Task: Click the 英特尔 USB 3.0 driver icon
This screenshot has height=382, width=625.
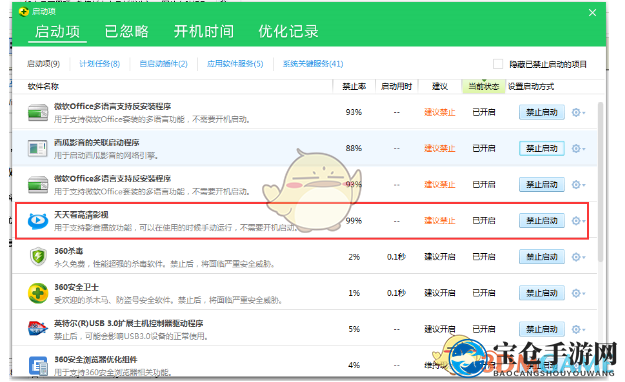Action: (x=38, y=329)
